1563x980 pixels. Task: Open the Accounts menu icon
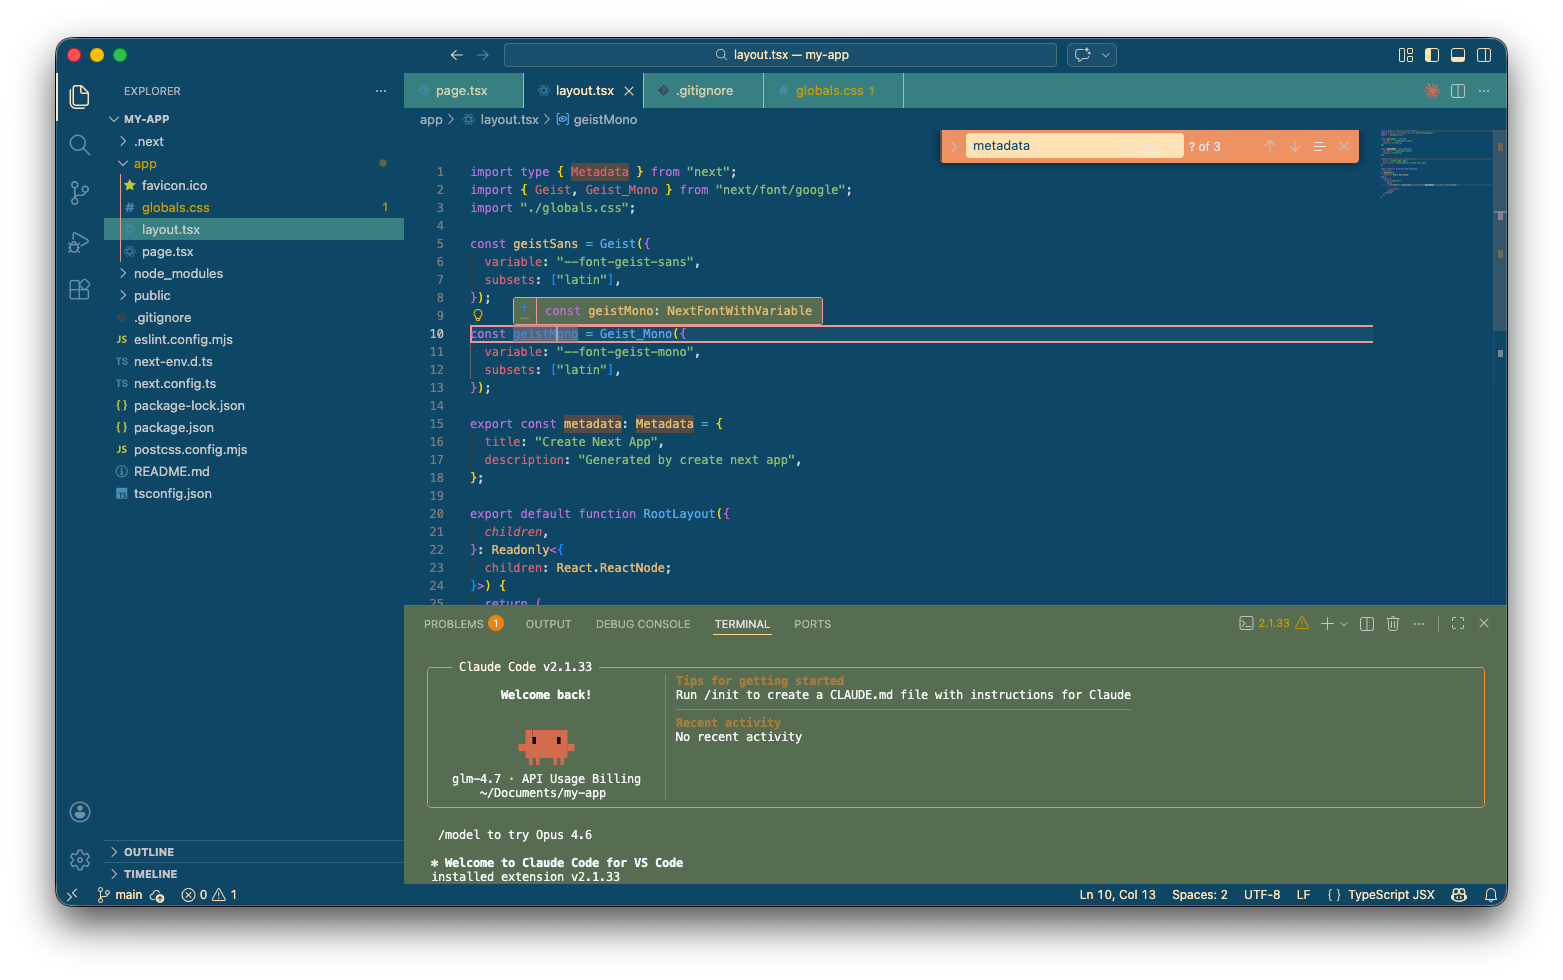[x=80, y=812]
